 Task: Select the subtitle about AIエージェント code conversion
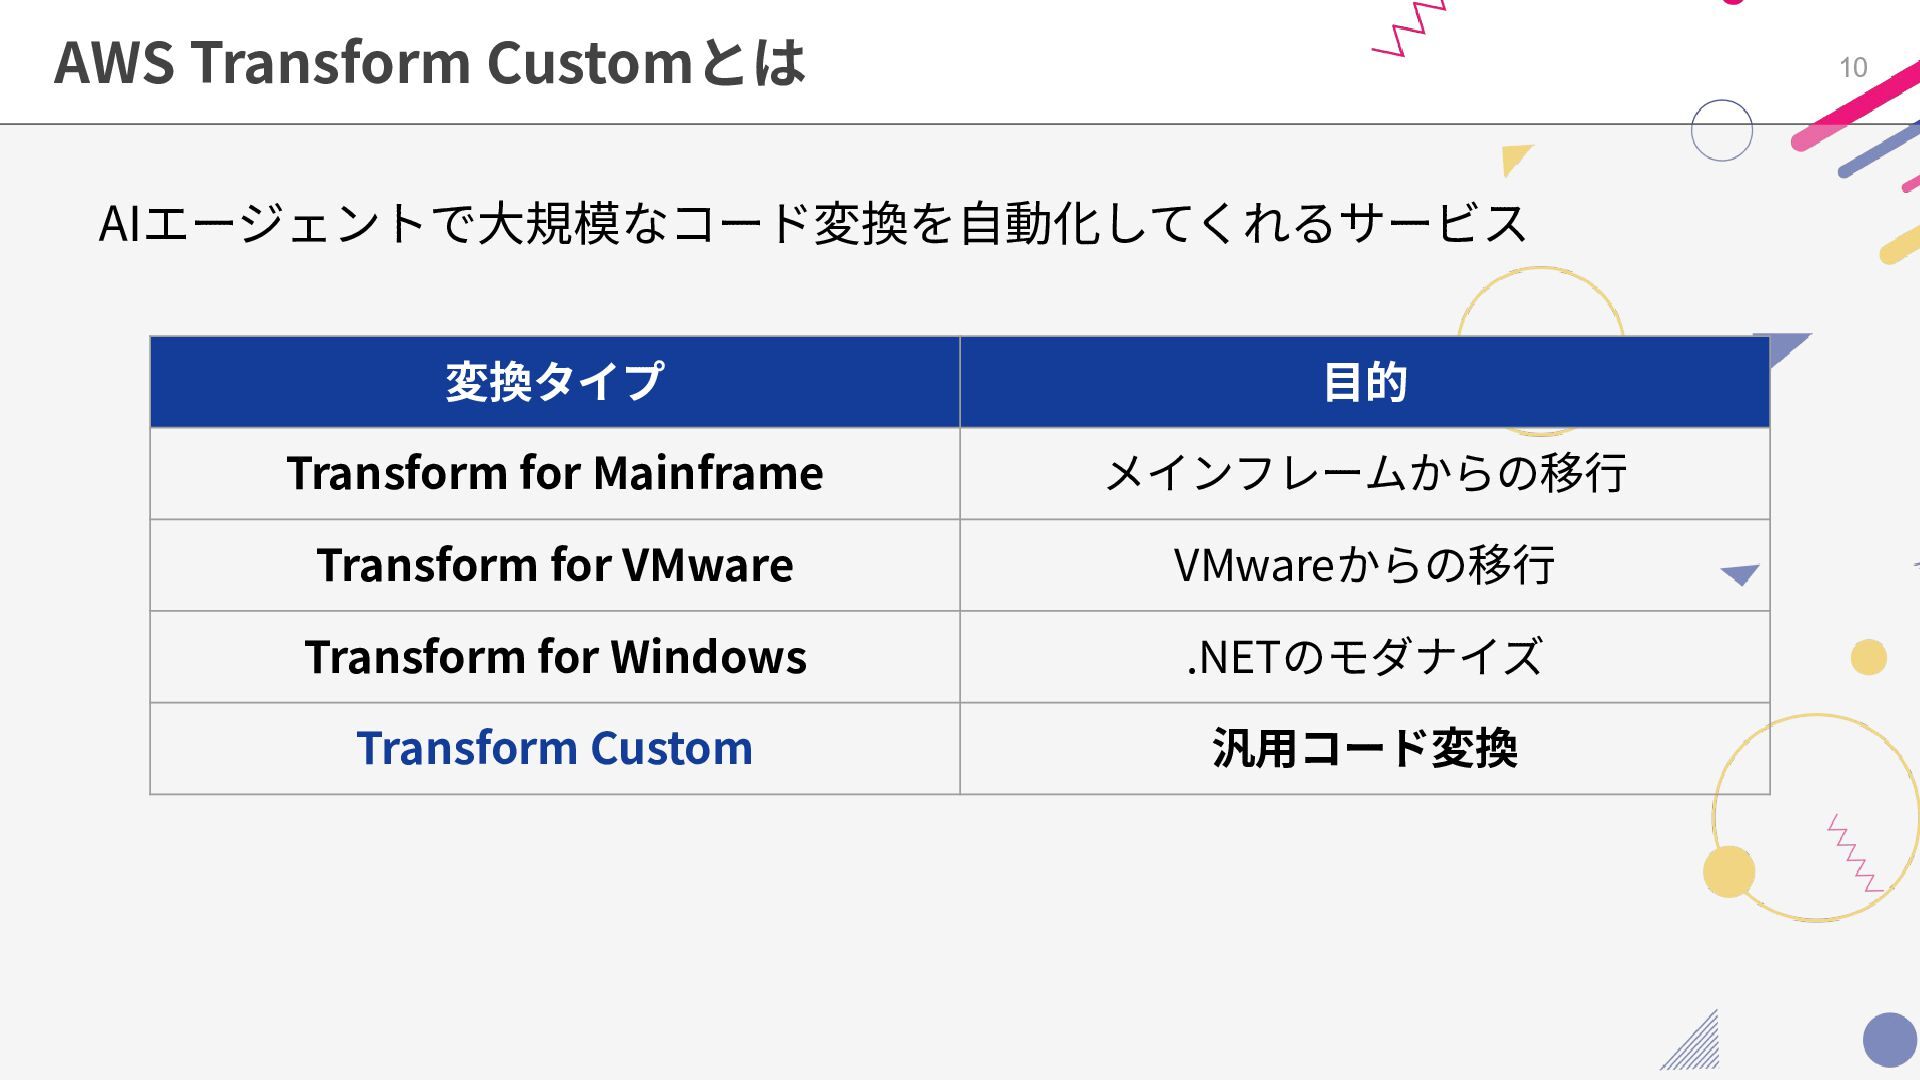point(812,223)
